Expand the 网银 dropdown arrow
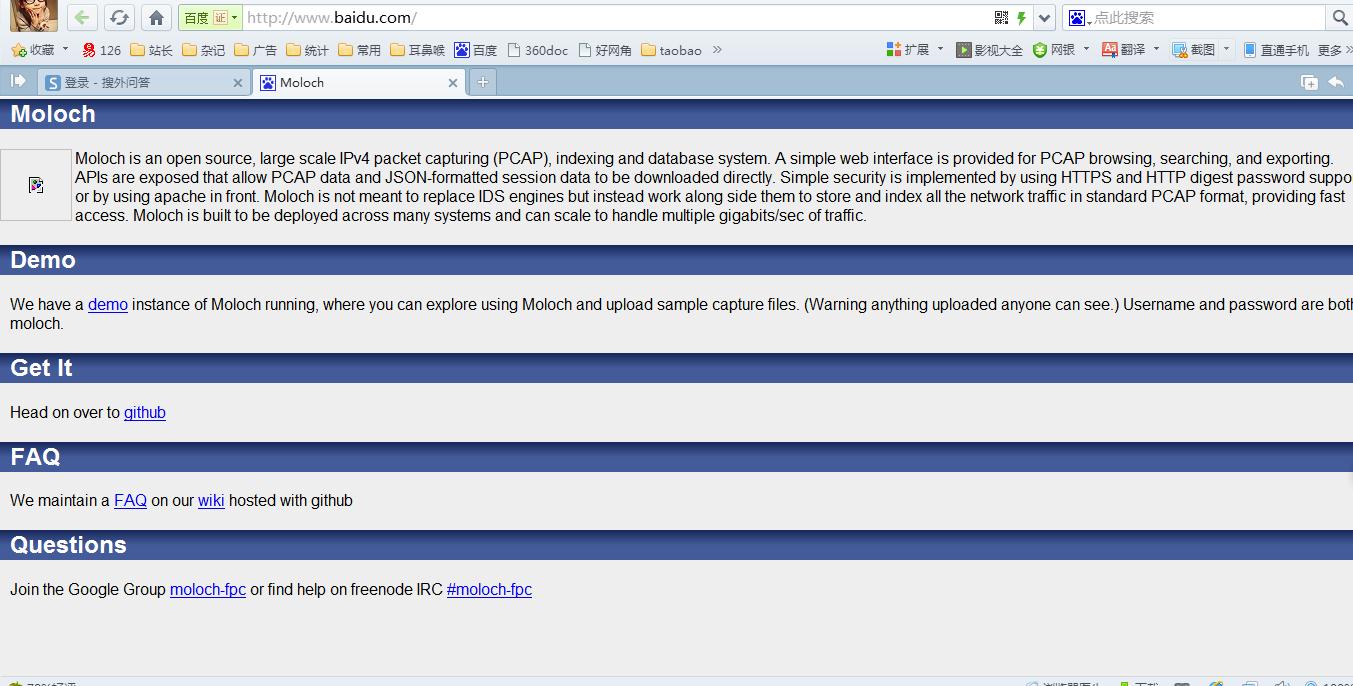This screenshot has width=1353, height=686. 1087,49
